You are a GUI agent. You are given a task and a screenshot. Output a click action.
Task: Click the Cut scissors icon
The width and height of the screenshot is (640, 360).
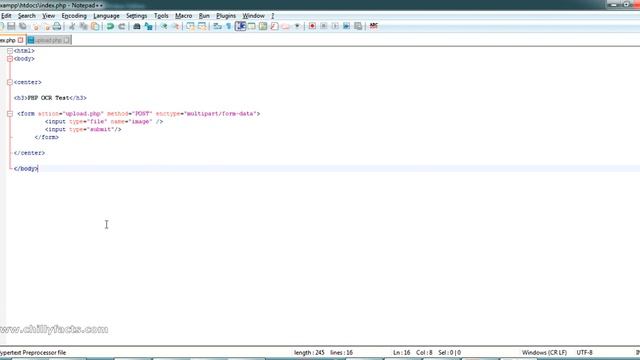tap(72, 26)
